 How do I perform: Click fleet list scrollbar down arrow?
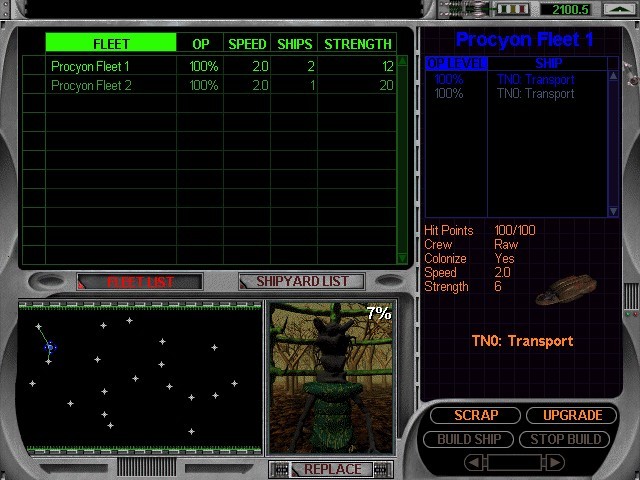coord(402,258)
